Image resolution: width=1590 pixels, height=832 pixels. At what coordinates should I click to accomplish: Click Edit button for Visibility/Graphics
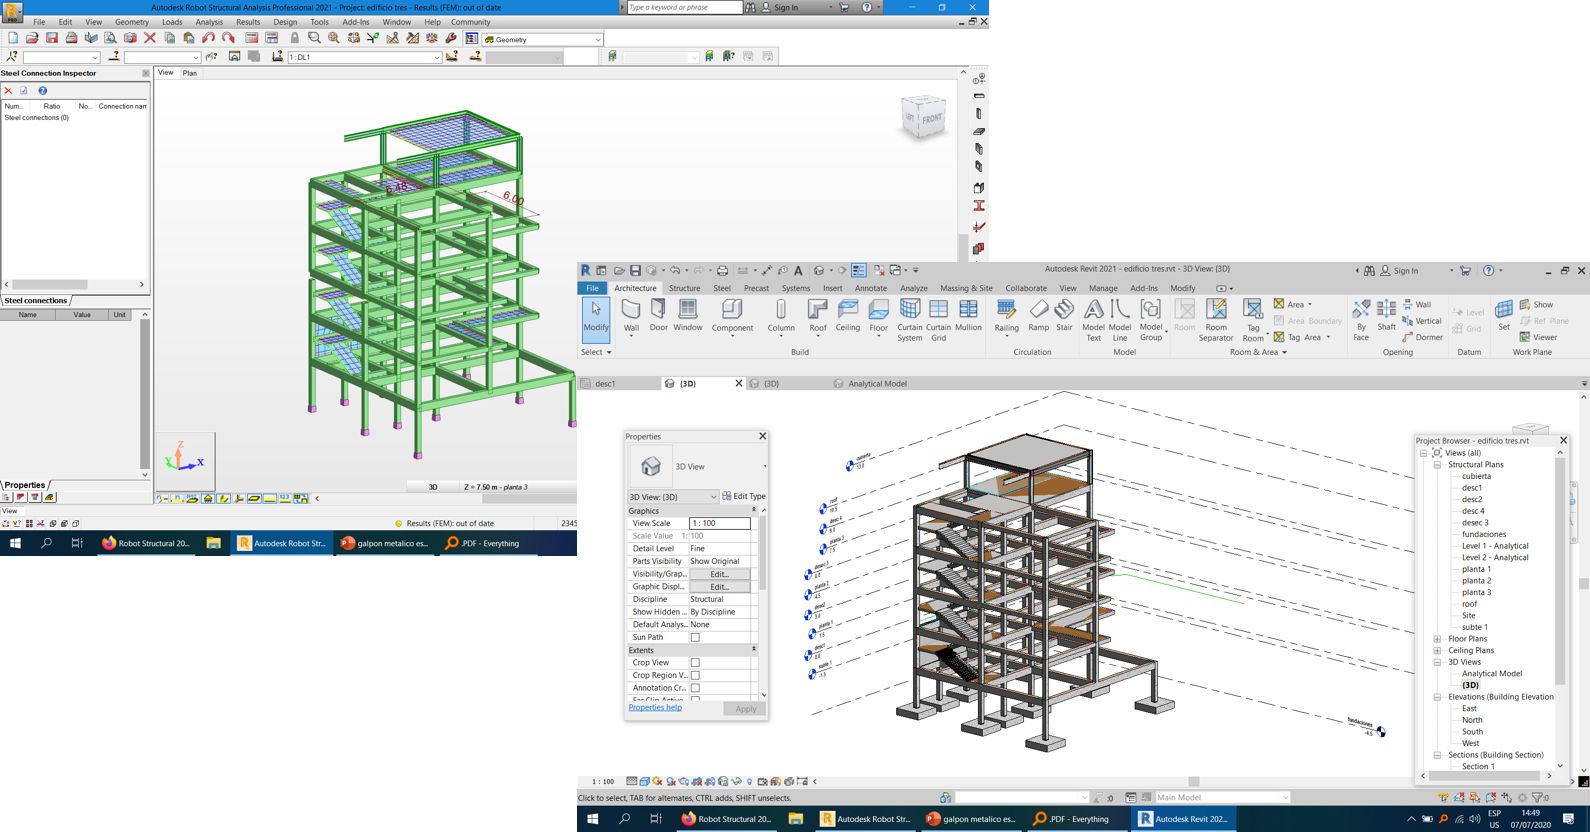coord(719,574)
